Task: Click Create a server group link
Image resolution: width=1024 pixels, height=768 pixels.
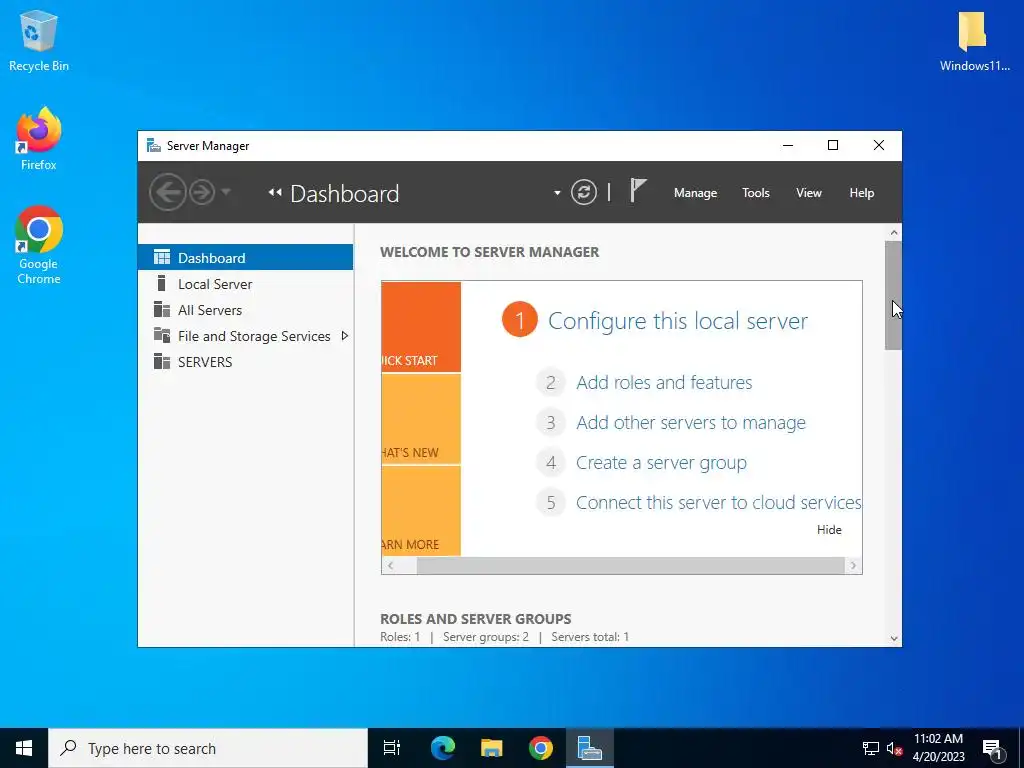Action: click(661, 462)
